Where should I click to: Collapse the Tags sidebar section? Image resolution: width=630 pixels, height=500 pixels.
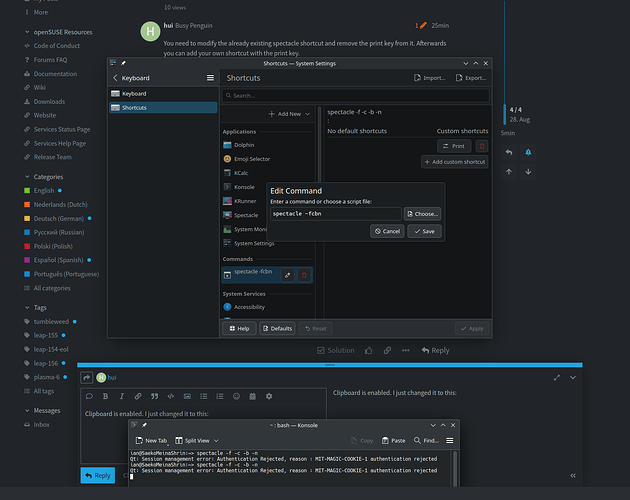point(35,307)
